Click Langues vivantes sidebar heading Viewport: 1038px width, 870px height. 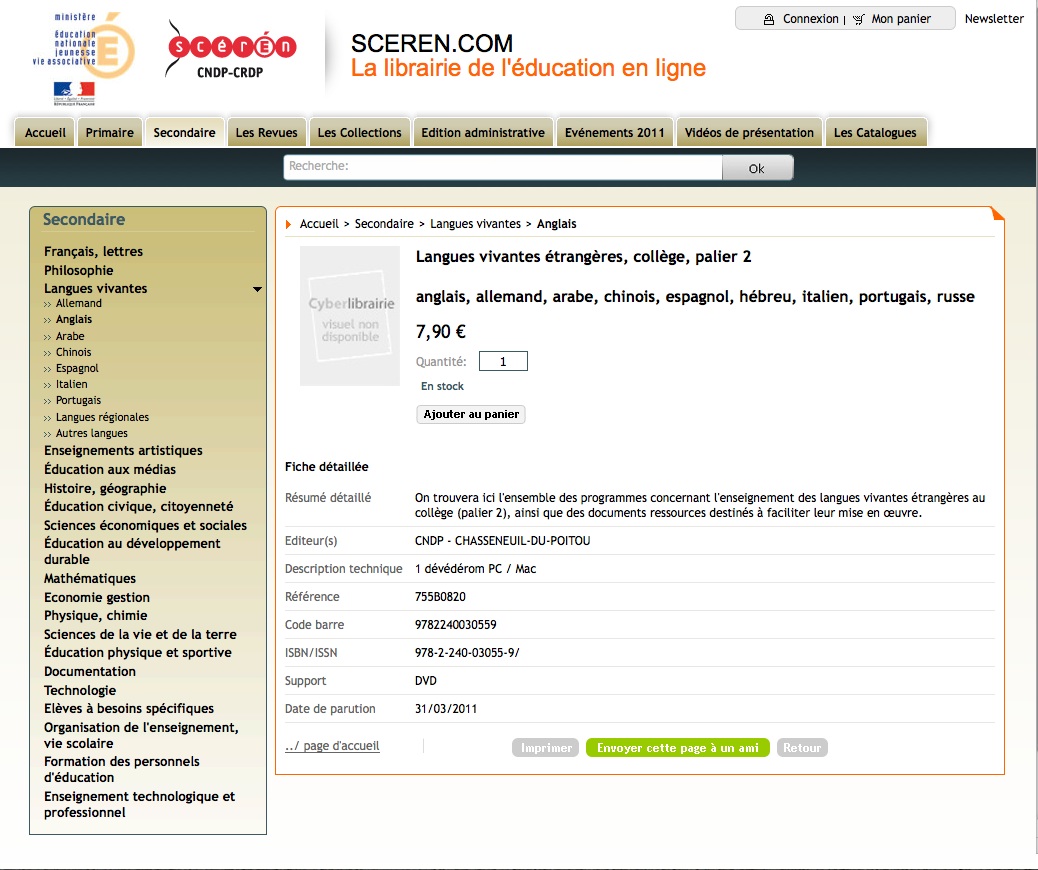[x=95, y=289]
